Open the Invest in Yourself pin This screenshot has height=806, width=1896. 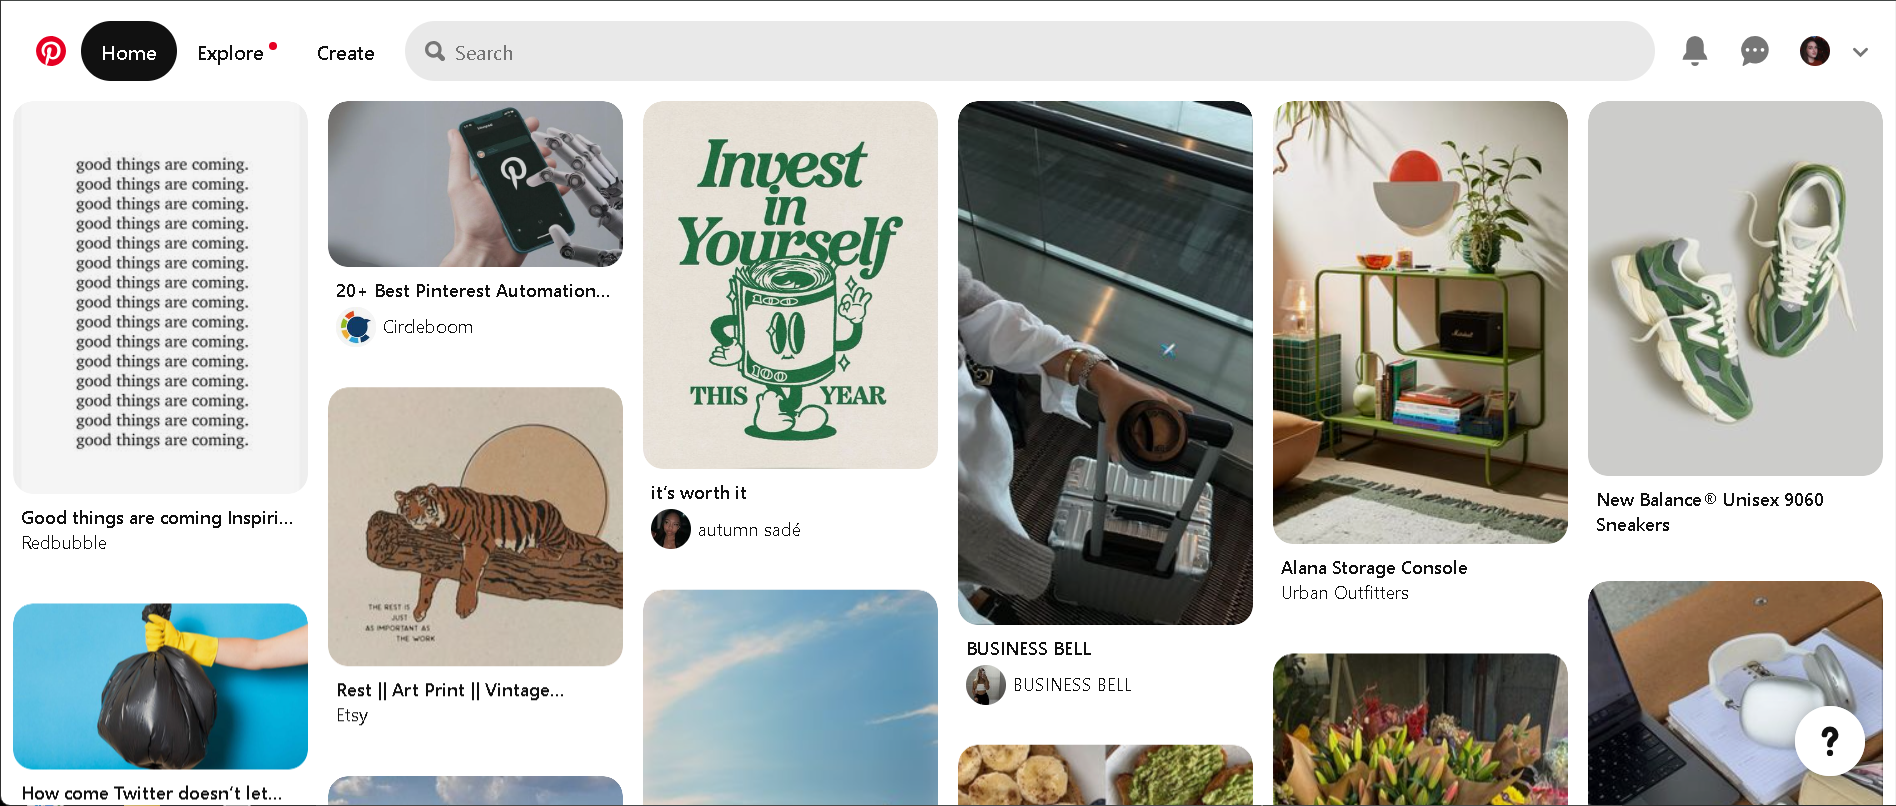pyautogui.click(x=790, y=284)
